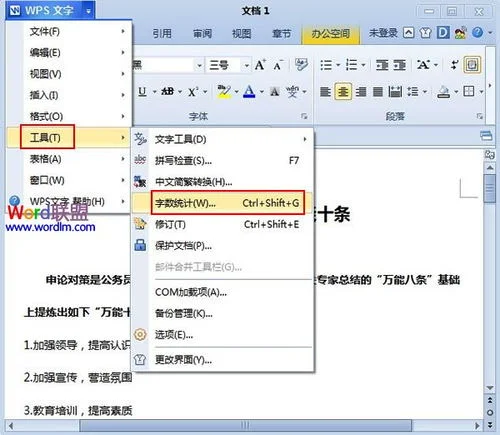500x435 pixels.
Task: Open the WPS 文字 title dropdown arrow
Action: coord(88,11)
